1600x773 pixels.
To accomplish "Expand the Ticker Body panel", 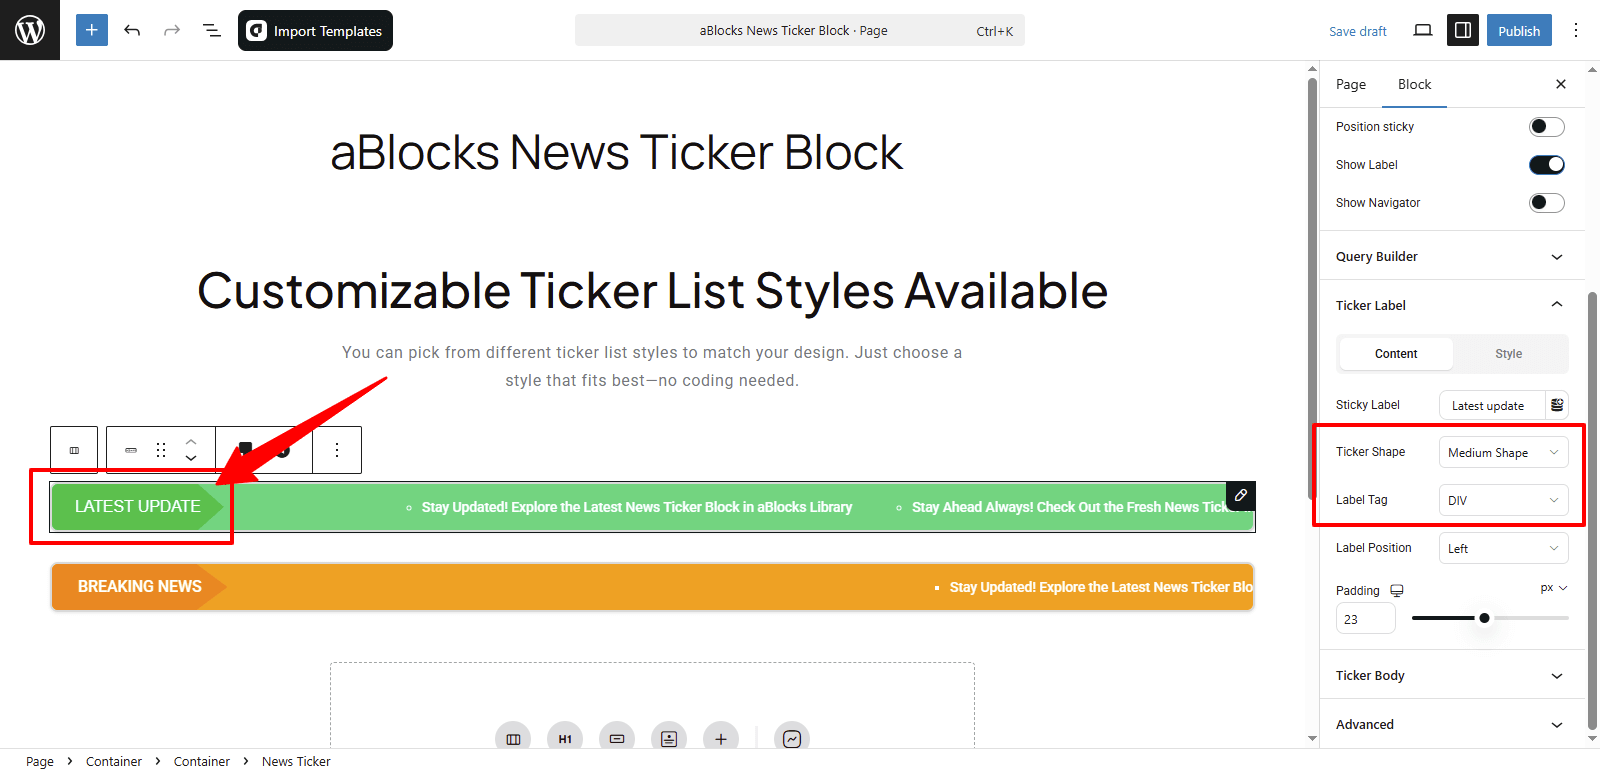I will click(1452, 675).
